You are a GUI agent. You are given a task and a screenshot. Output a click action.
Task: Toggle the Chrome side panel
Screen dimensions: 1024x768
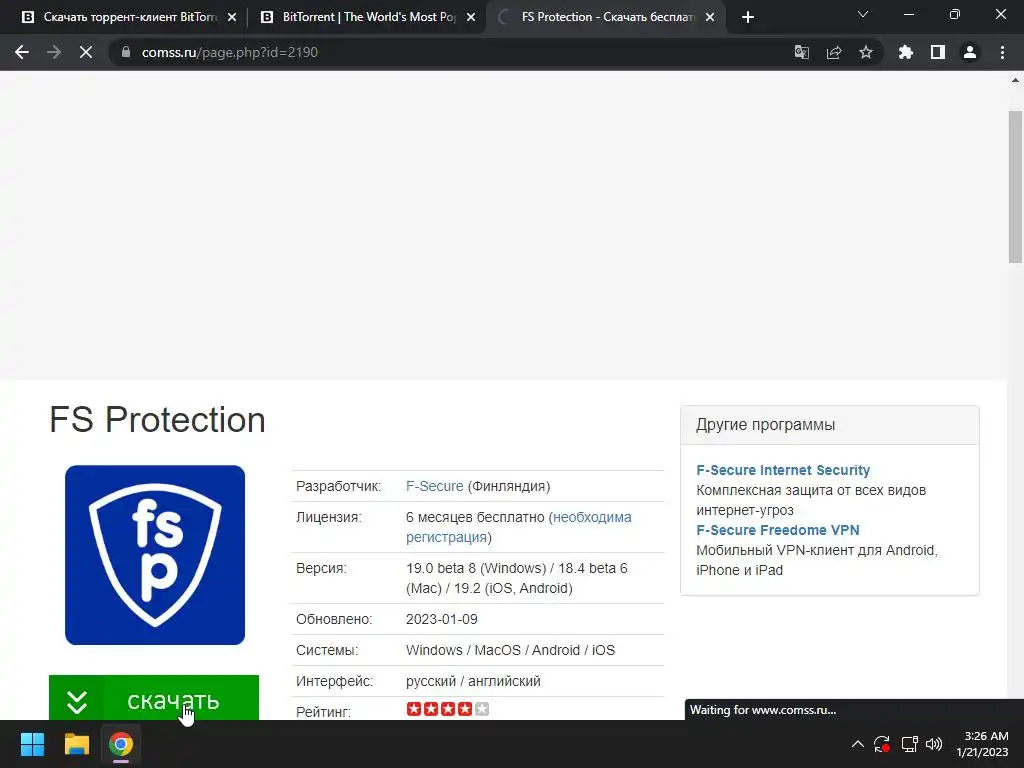click(x=938, y=52)
